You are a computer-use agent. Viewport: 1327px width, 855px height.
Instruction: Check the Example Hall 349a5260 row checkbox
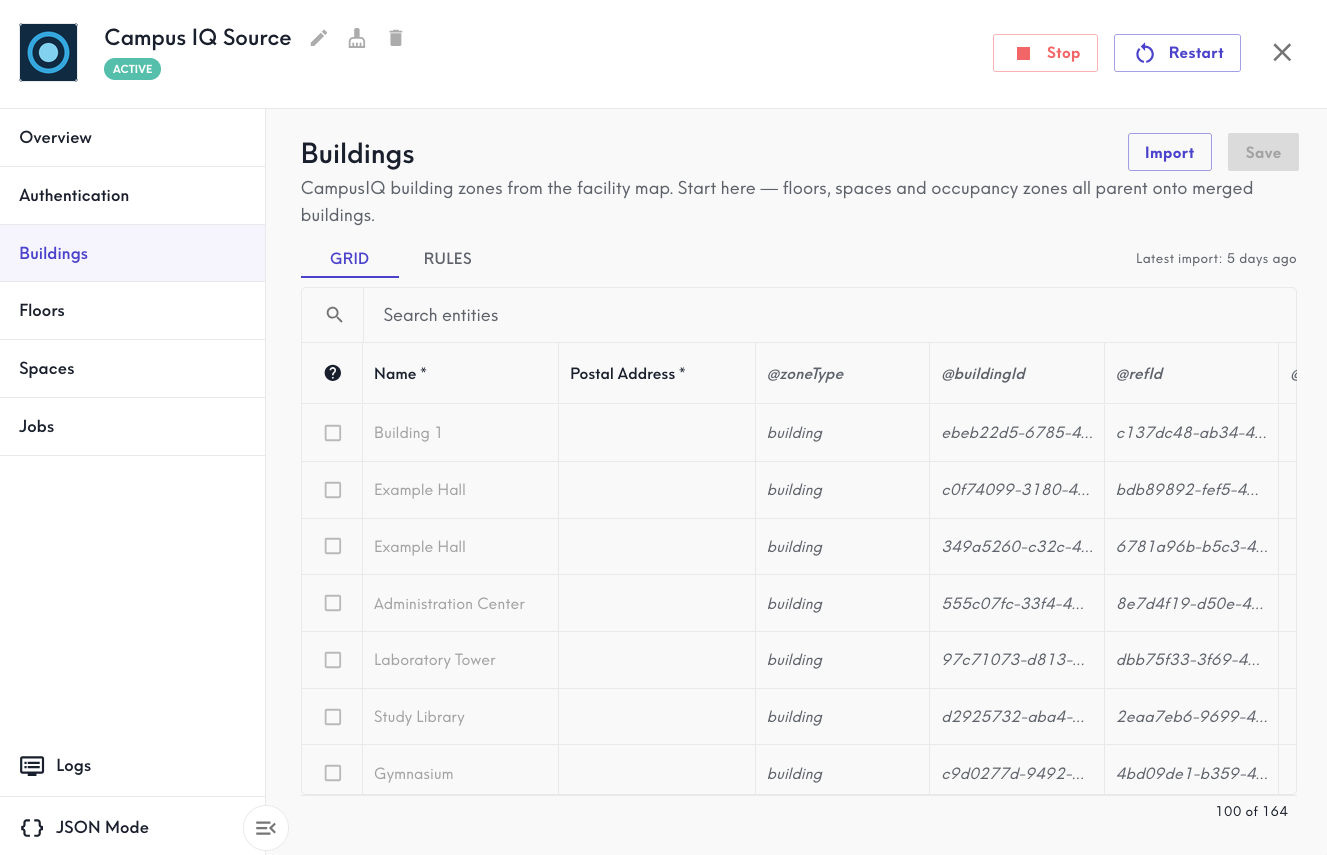pyautogui.click(x=333, y=546)
